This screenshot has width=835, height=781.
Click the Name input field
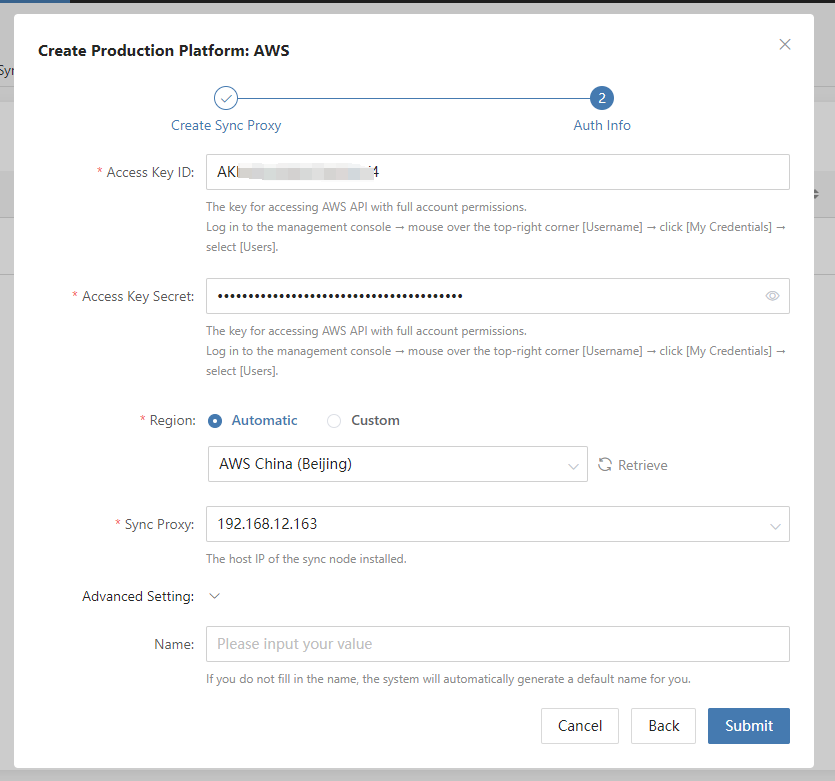(x=497, y=644)
